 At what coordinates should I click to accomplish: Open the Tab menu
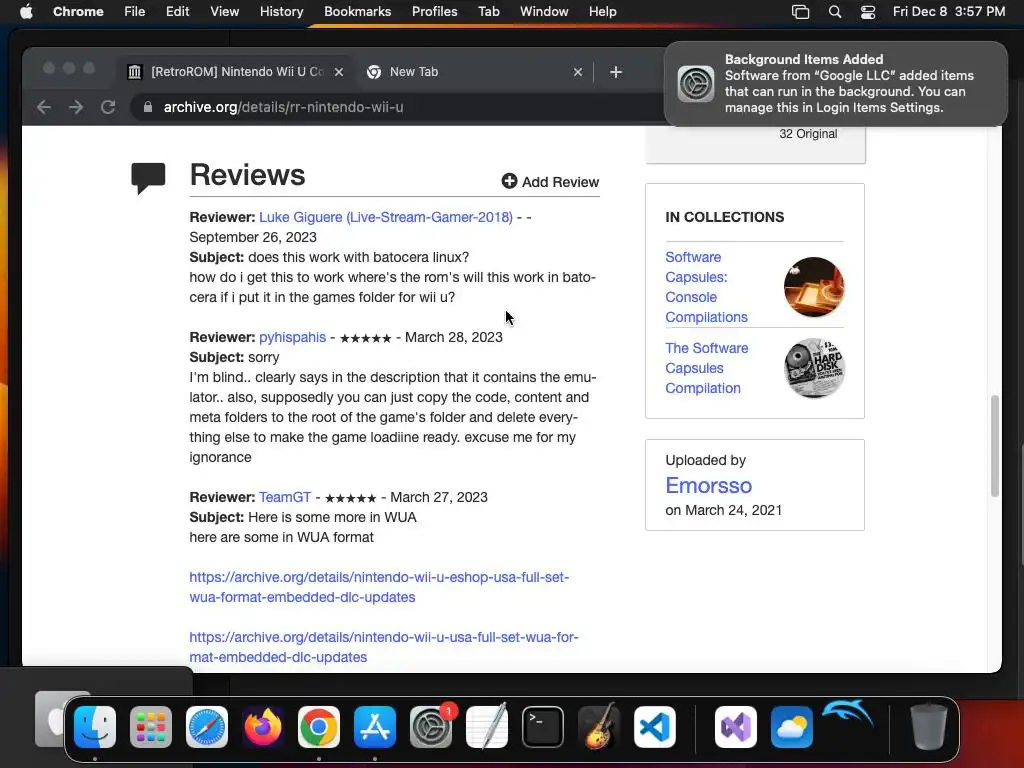coord(488,12)
